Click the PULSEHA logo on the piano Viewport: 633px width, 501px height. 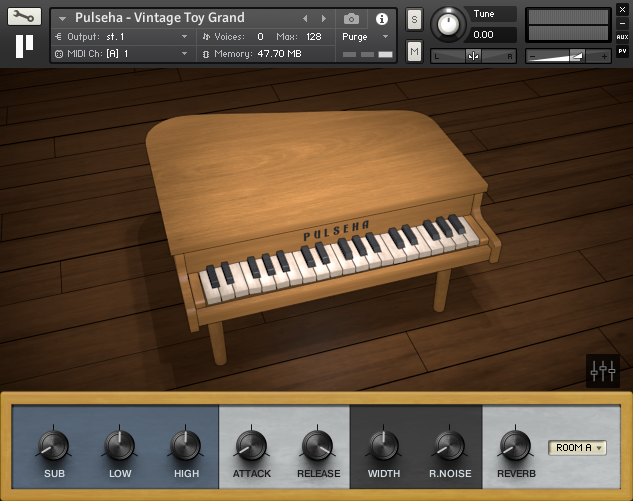point(336,231)
